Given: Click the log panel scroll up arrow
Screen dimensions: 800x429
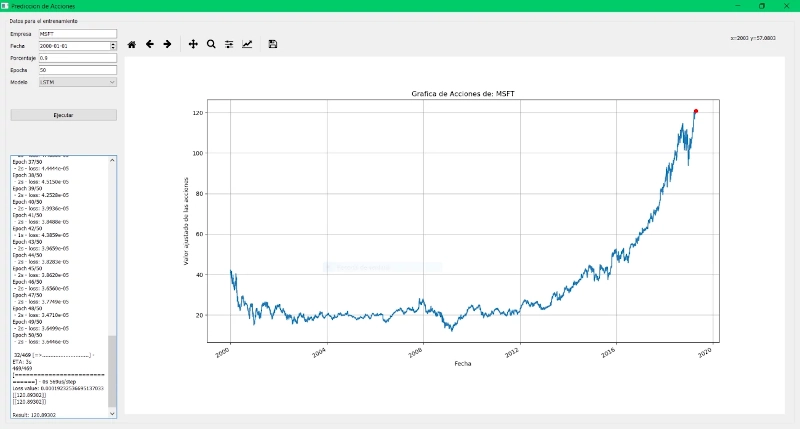Looking at the screenshot, I should 112,160.
